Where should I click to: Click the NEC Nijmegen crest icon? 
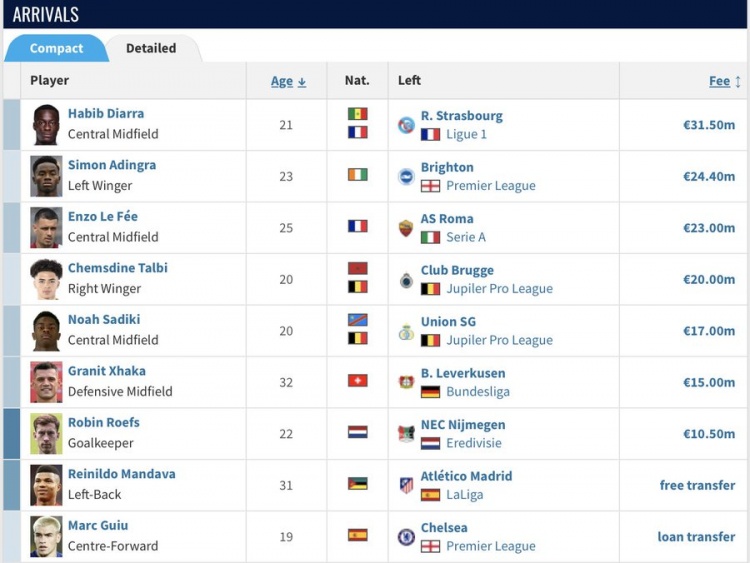click(406, 434)
